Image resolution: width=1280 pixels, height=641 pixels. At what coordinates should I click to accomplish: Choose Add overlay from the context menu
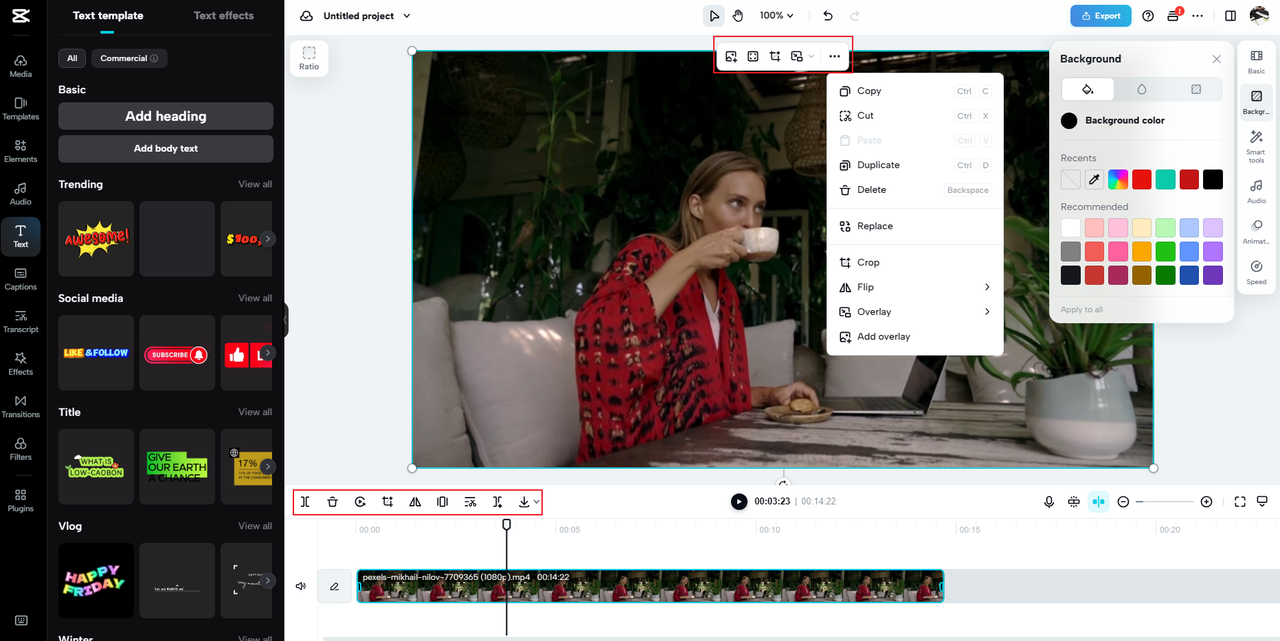tap(915, 337)
